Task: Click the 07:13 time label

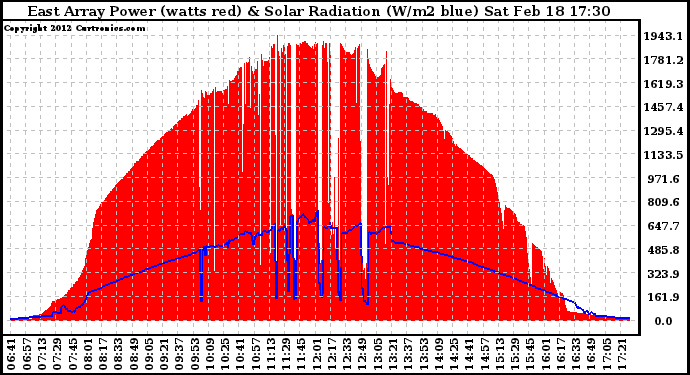Action: (x=41, y=354)
